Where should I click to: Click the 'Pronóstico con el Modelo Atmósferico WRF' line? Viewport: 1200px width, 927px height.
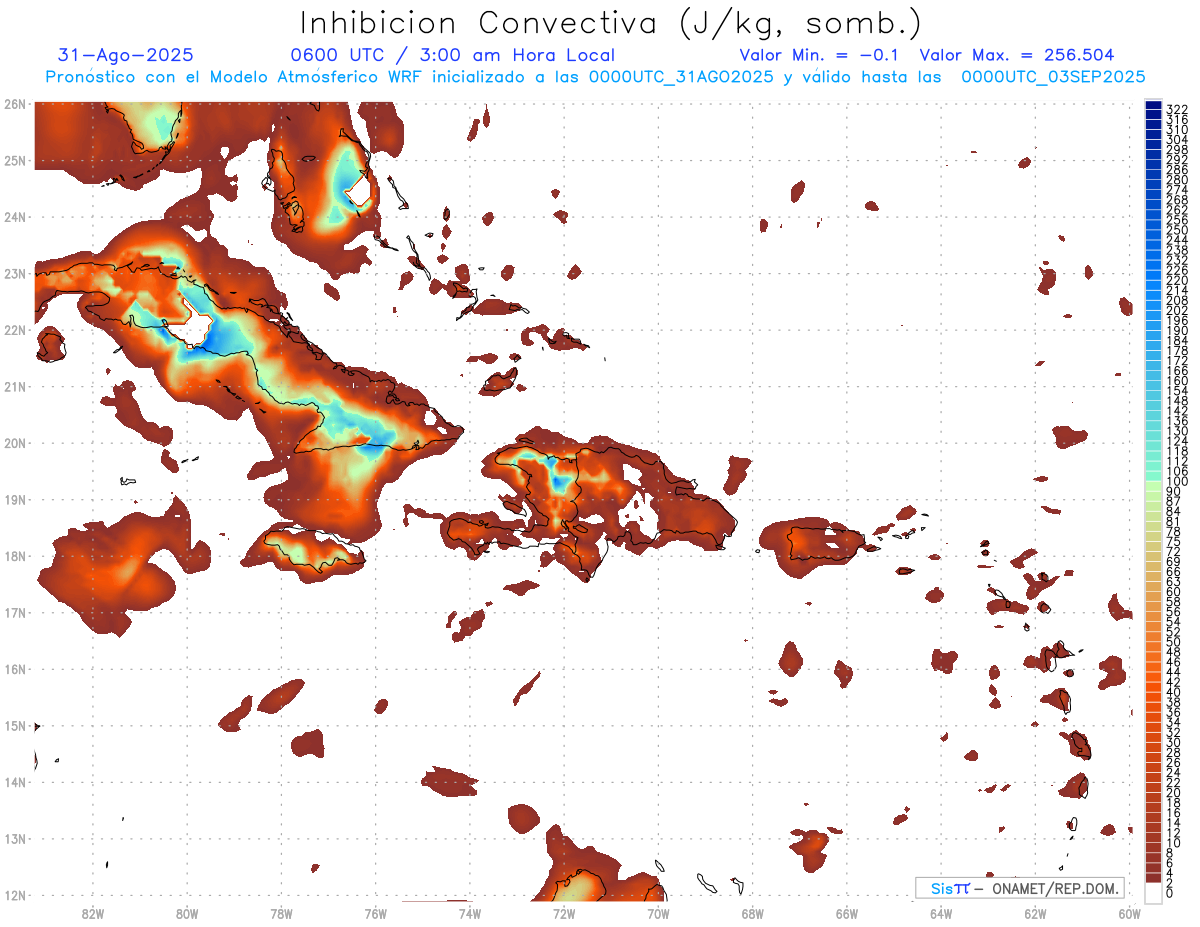(x=595, y=77)
